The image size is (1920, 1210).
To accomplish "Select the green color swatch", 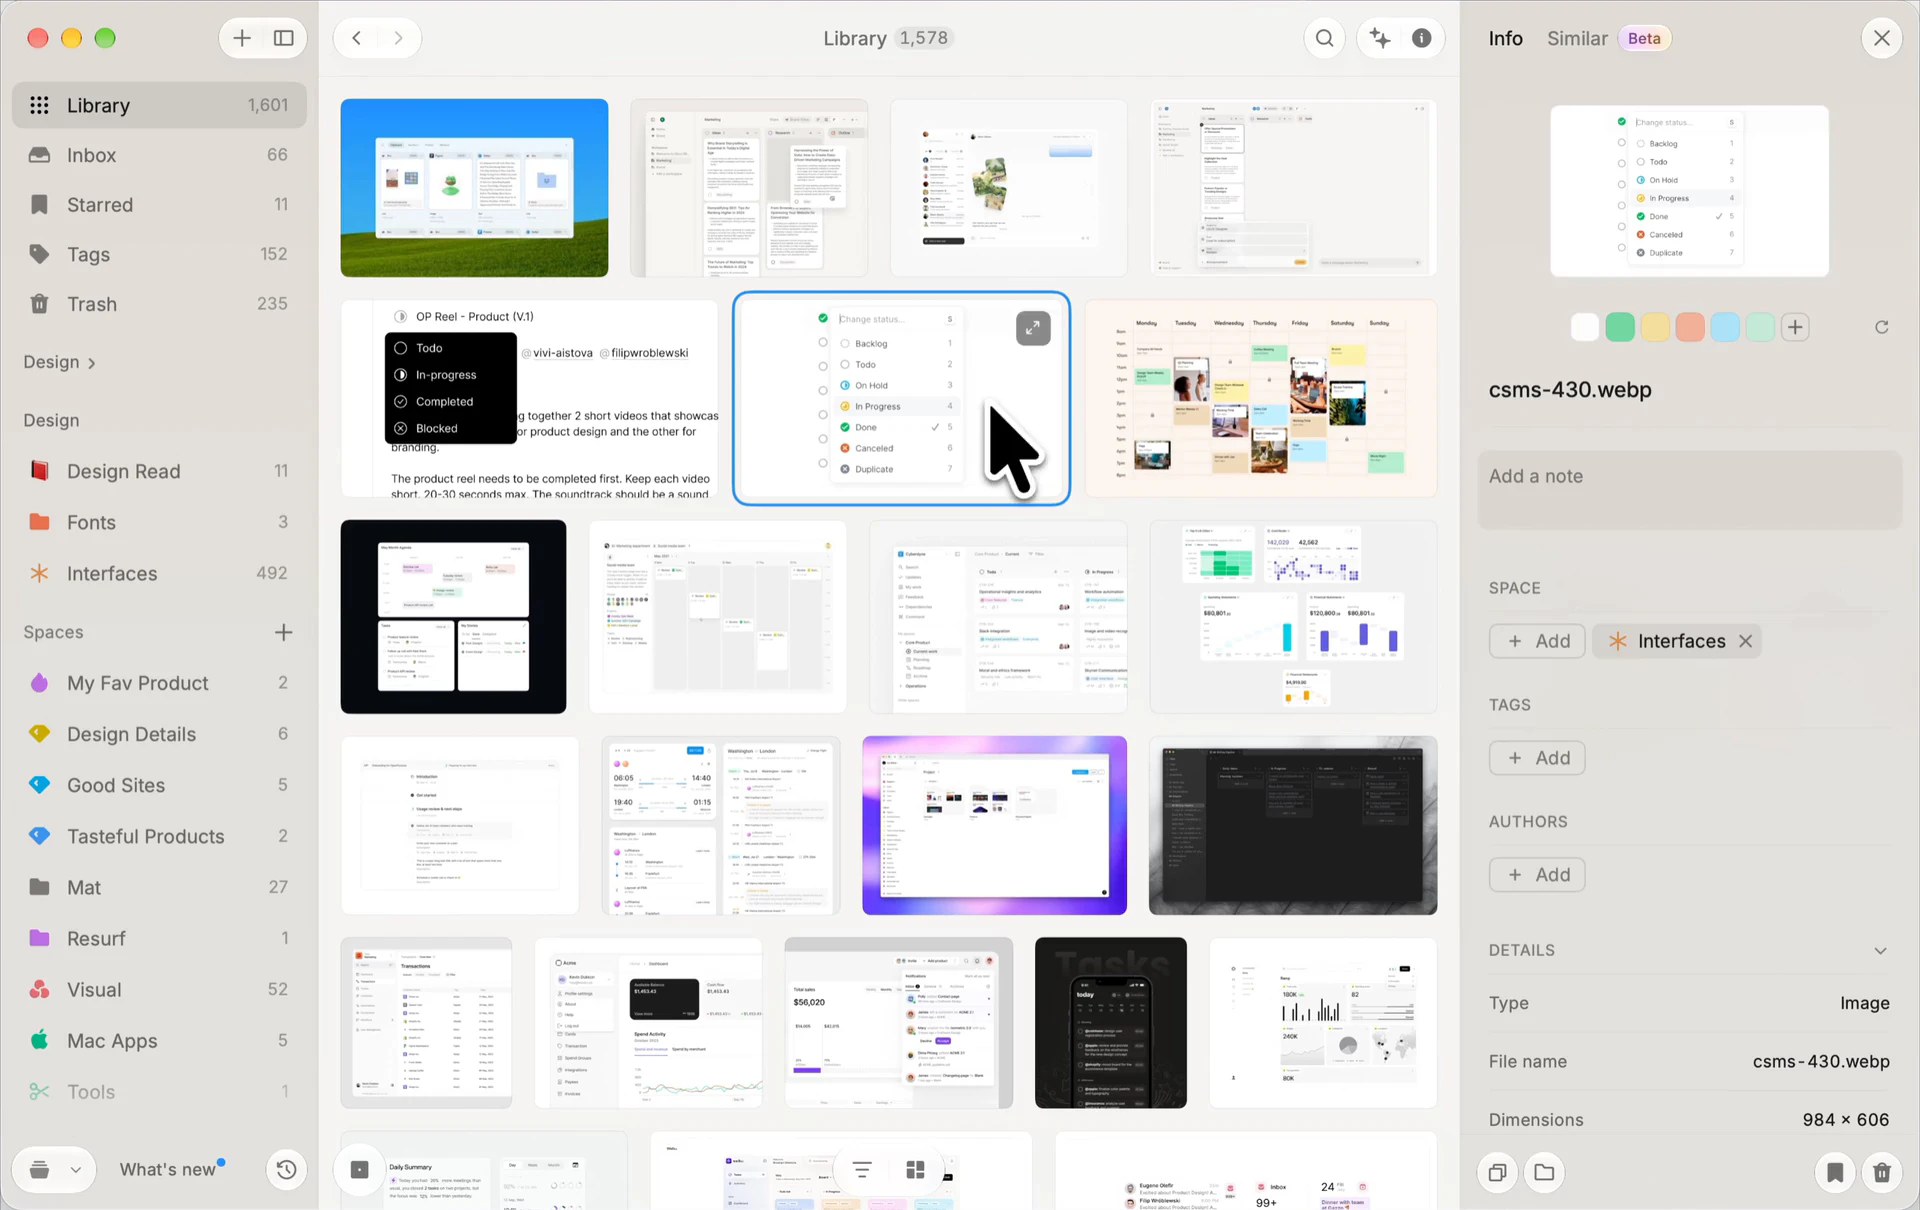I will pyautogui.click(x=1620, y=327).
